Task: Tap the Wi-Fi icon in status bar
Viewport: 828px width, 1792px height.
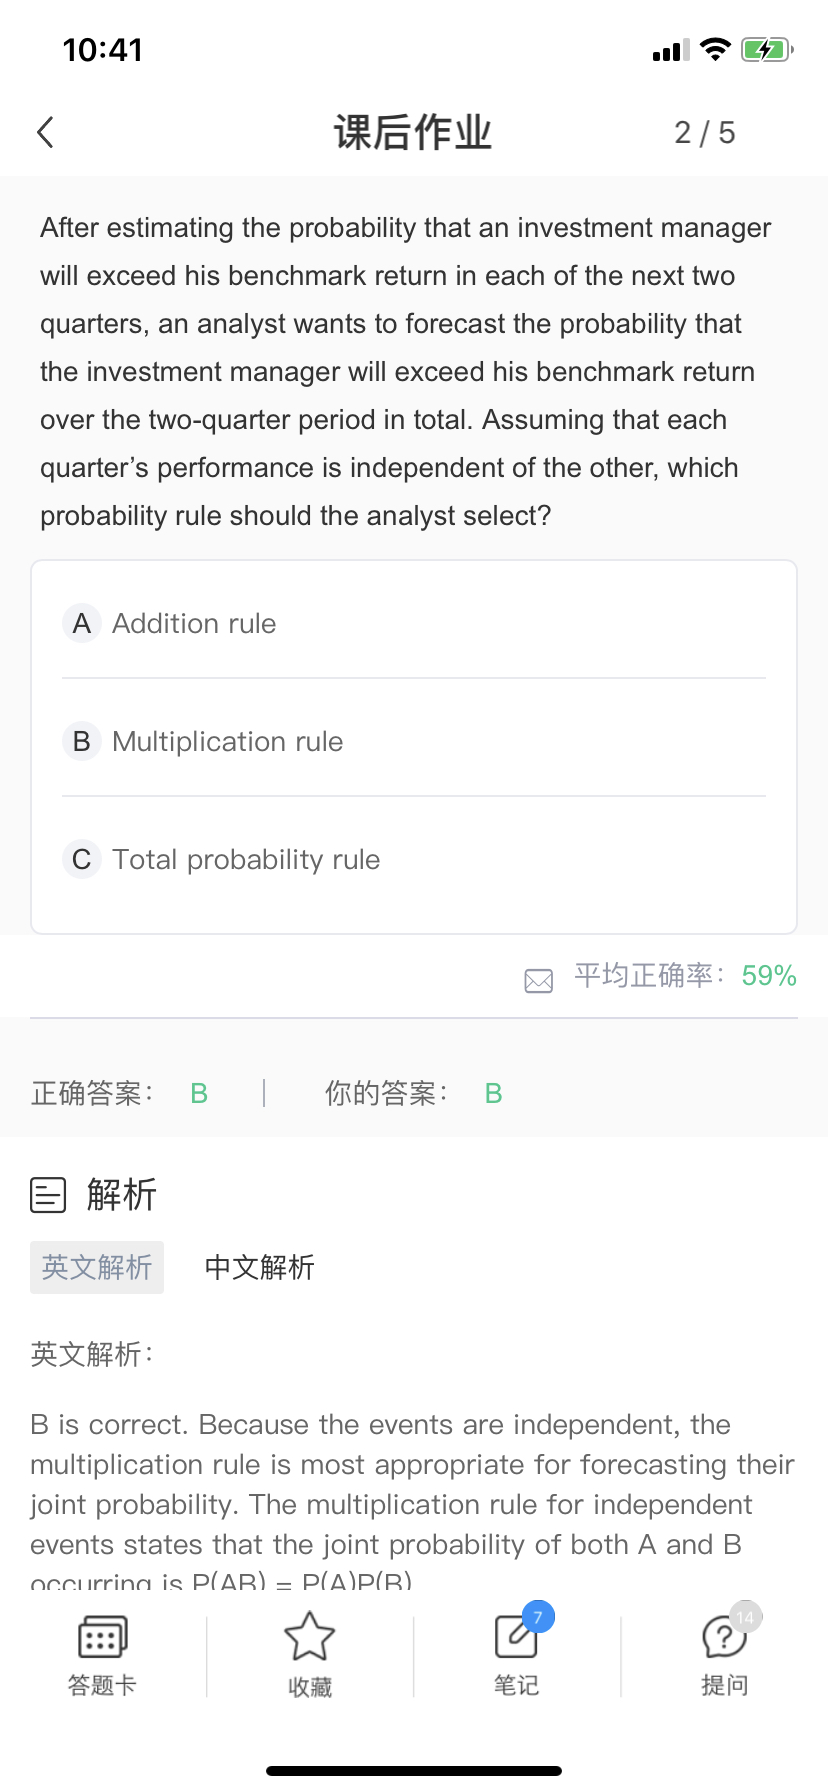Action: click(x=715, y=49)
